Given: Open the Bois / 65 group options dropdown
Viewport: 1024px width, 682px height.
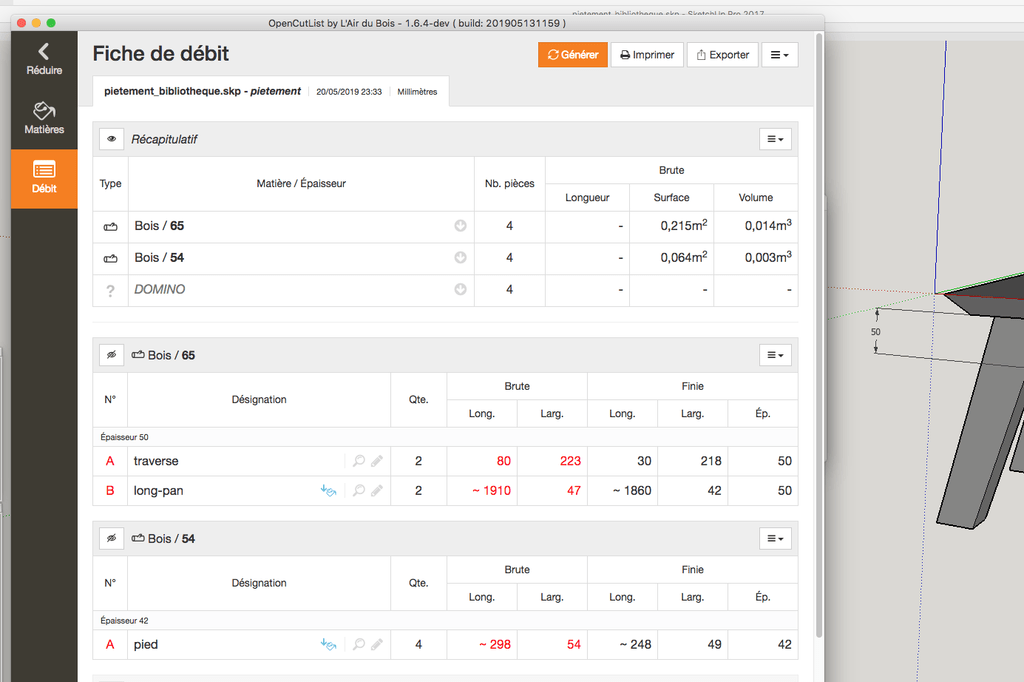Looking at the screenshot, I should point(775,355).
